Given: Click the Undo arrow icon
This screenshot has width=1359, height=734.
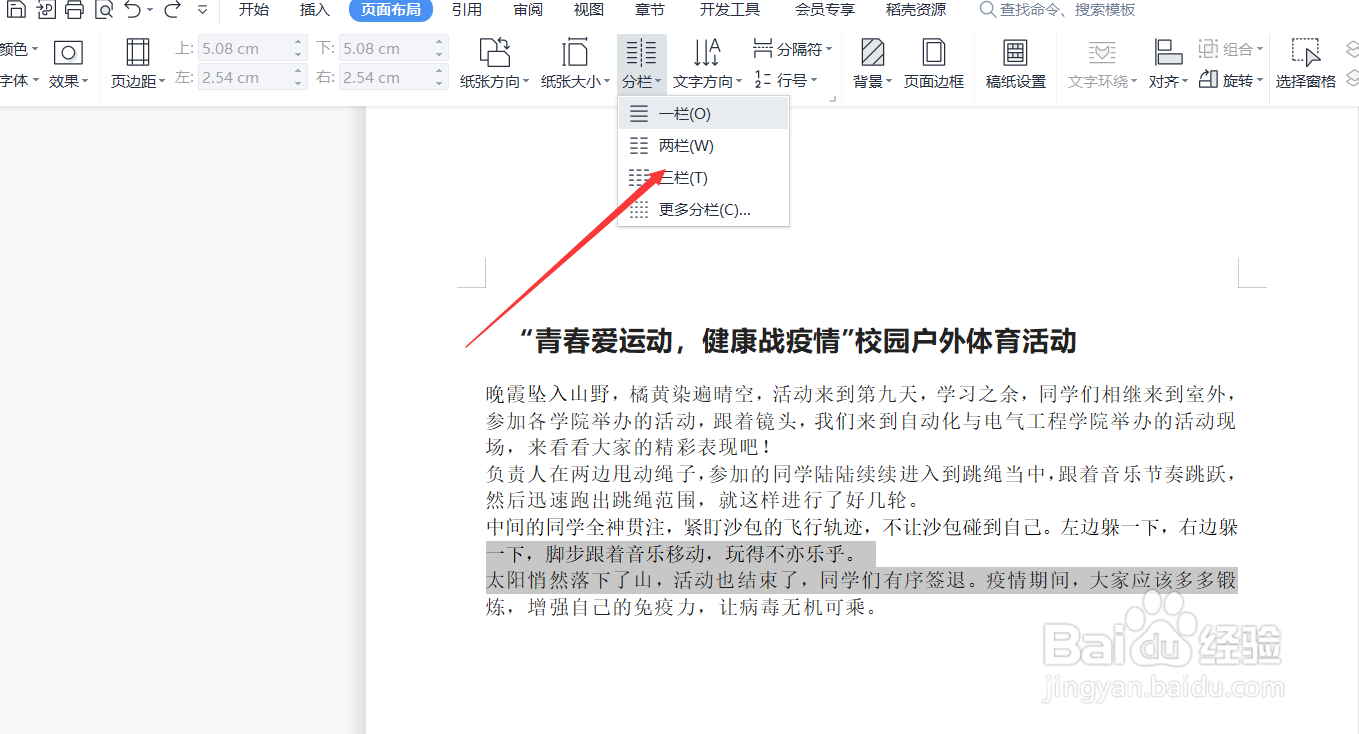Looking at the screenshot, I should 133,10.
